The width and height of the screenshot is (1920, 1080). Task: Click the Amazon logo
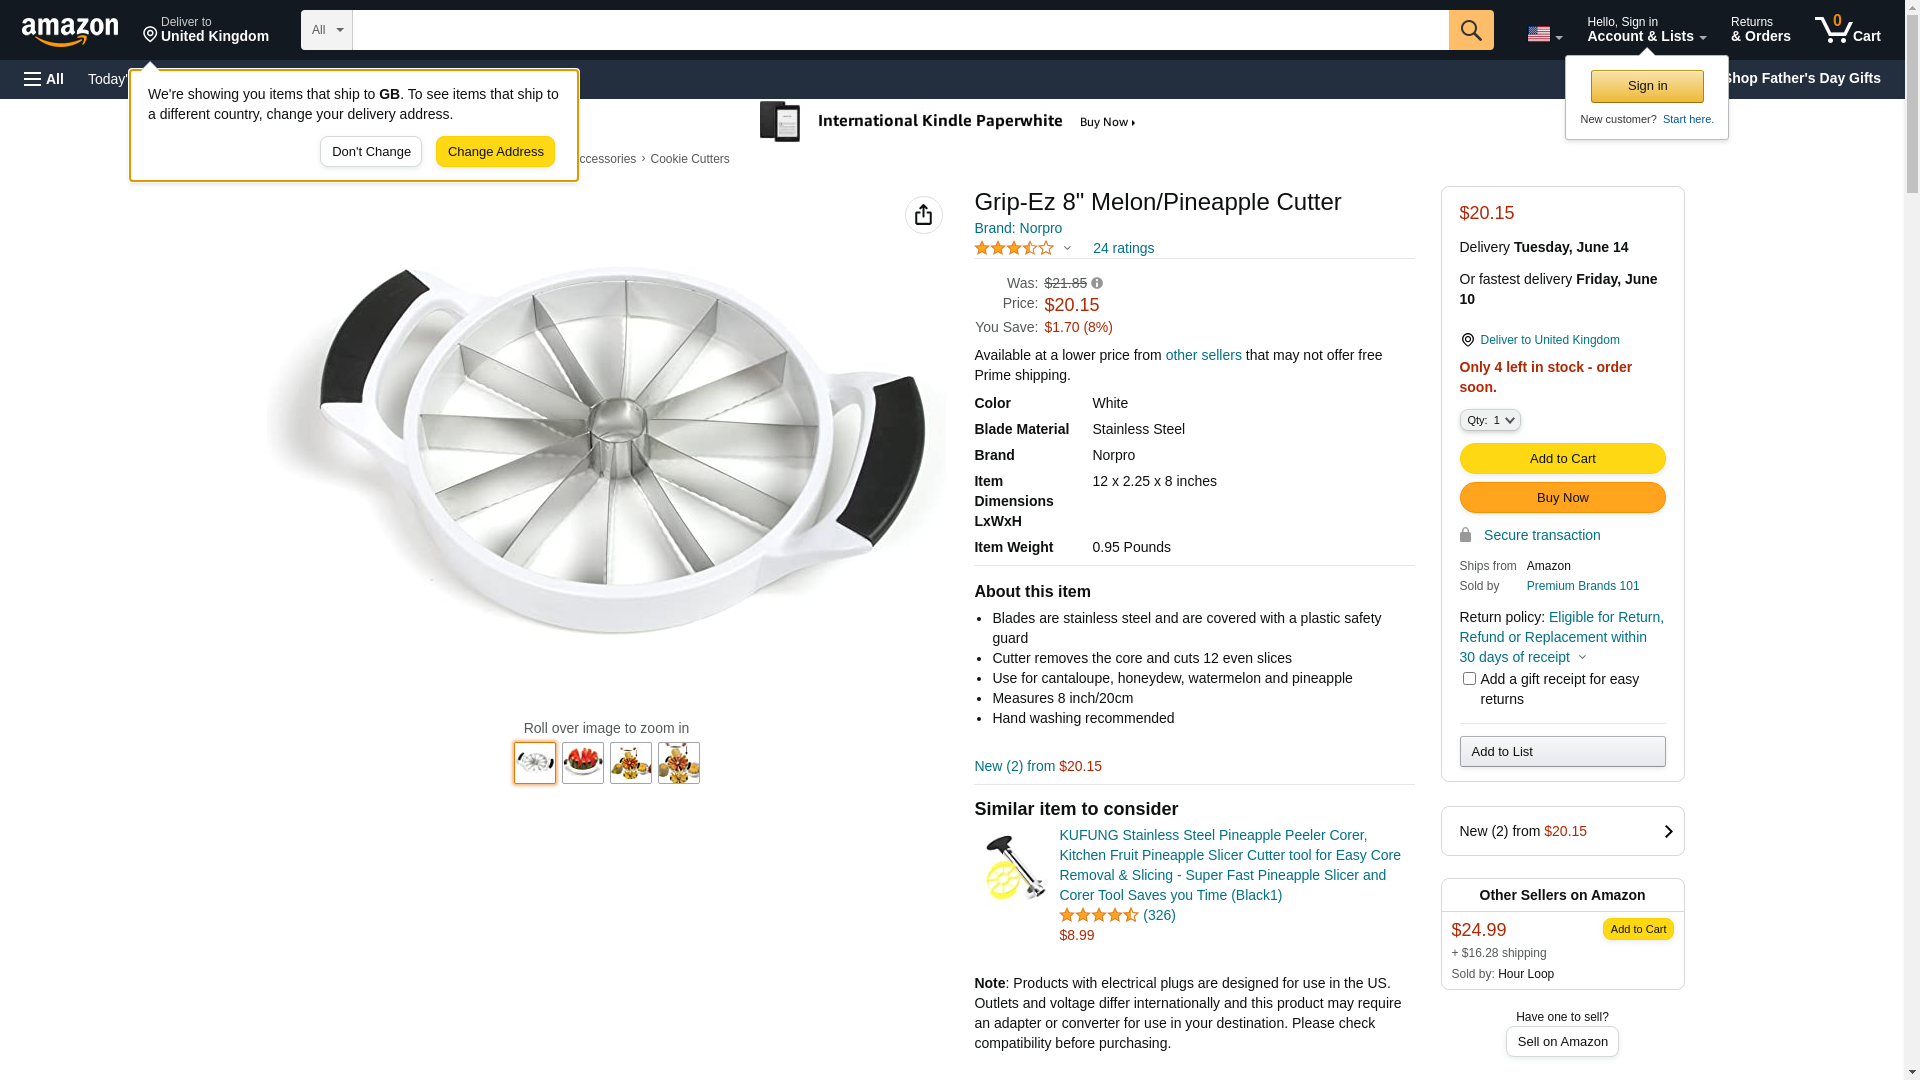[x=70, y=32]
